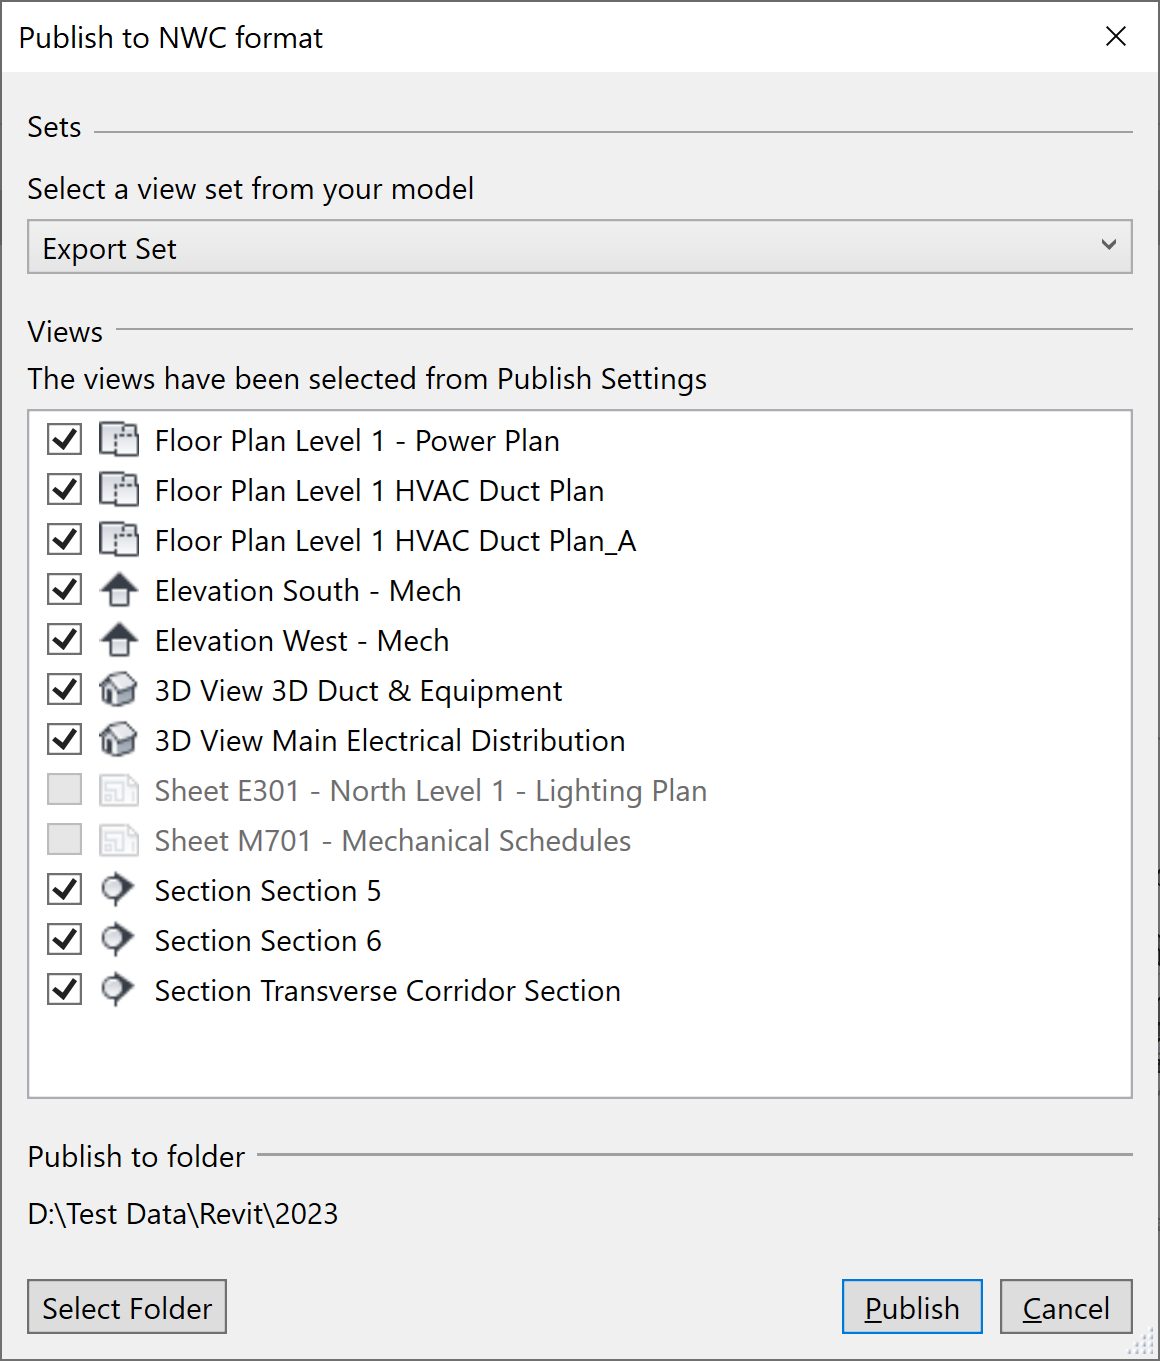
Task: Click the D:\Test Data\Revit\2023 folder path
Action: click(184, 1214)
